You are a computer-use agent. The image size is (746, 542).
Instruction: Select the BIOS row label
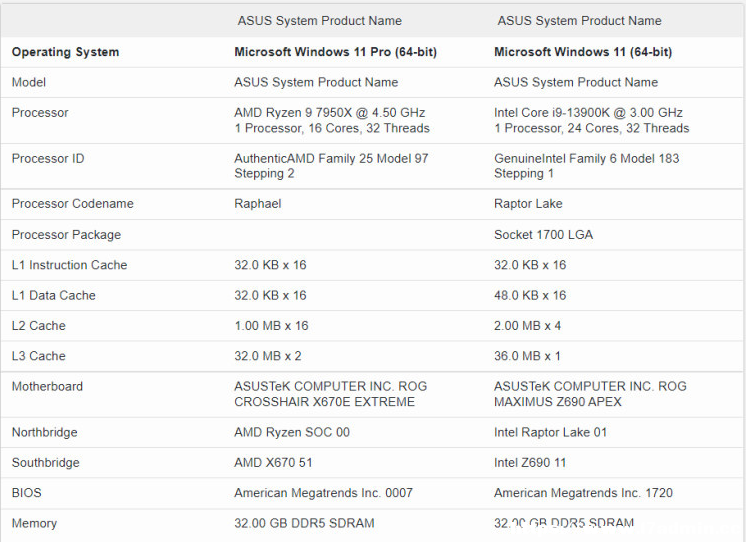(x=27, y=493)
